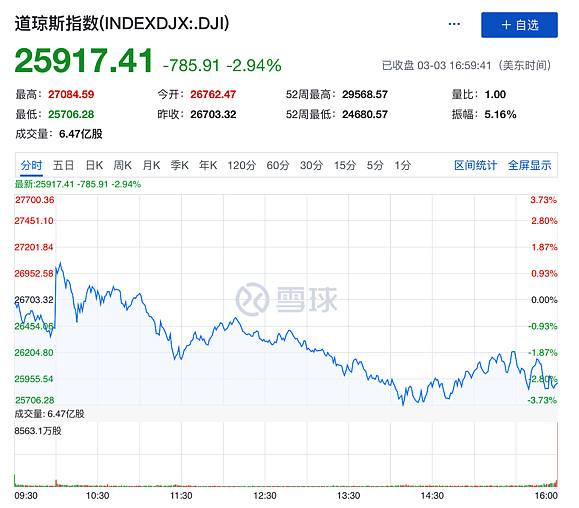Click the daily low 25706.28 in stats

point(71,114)
